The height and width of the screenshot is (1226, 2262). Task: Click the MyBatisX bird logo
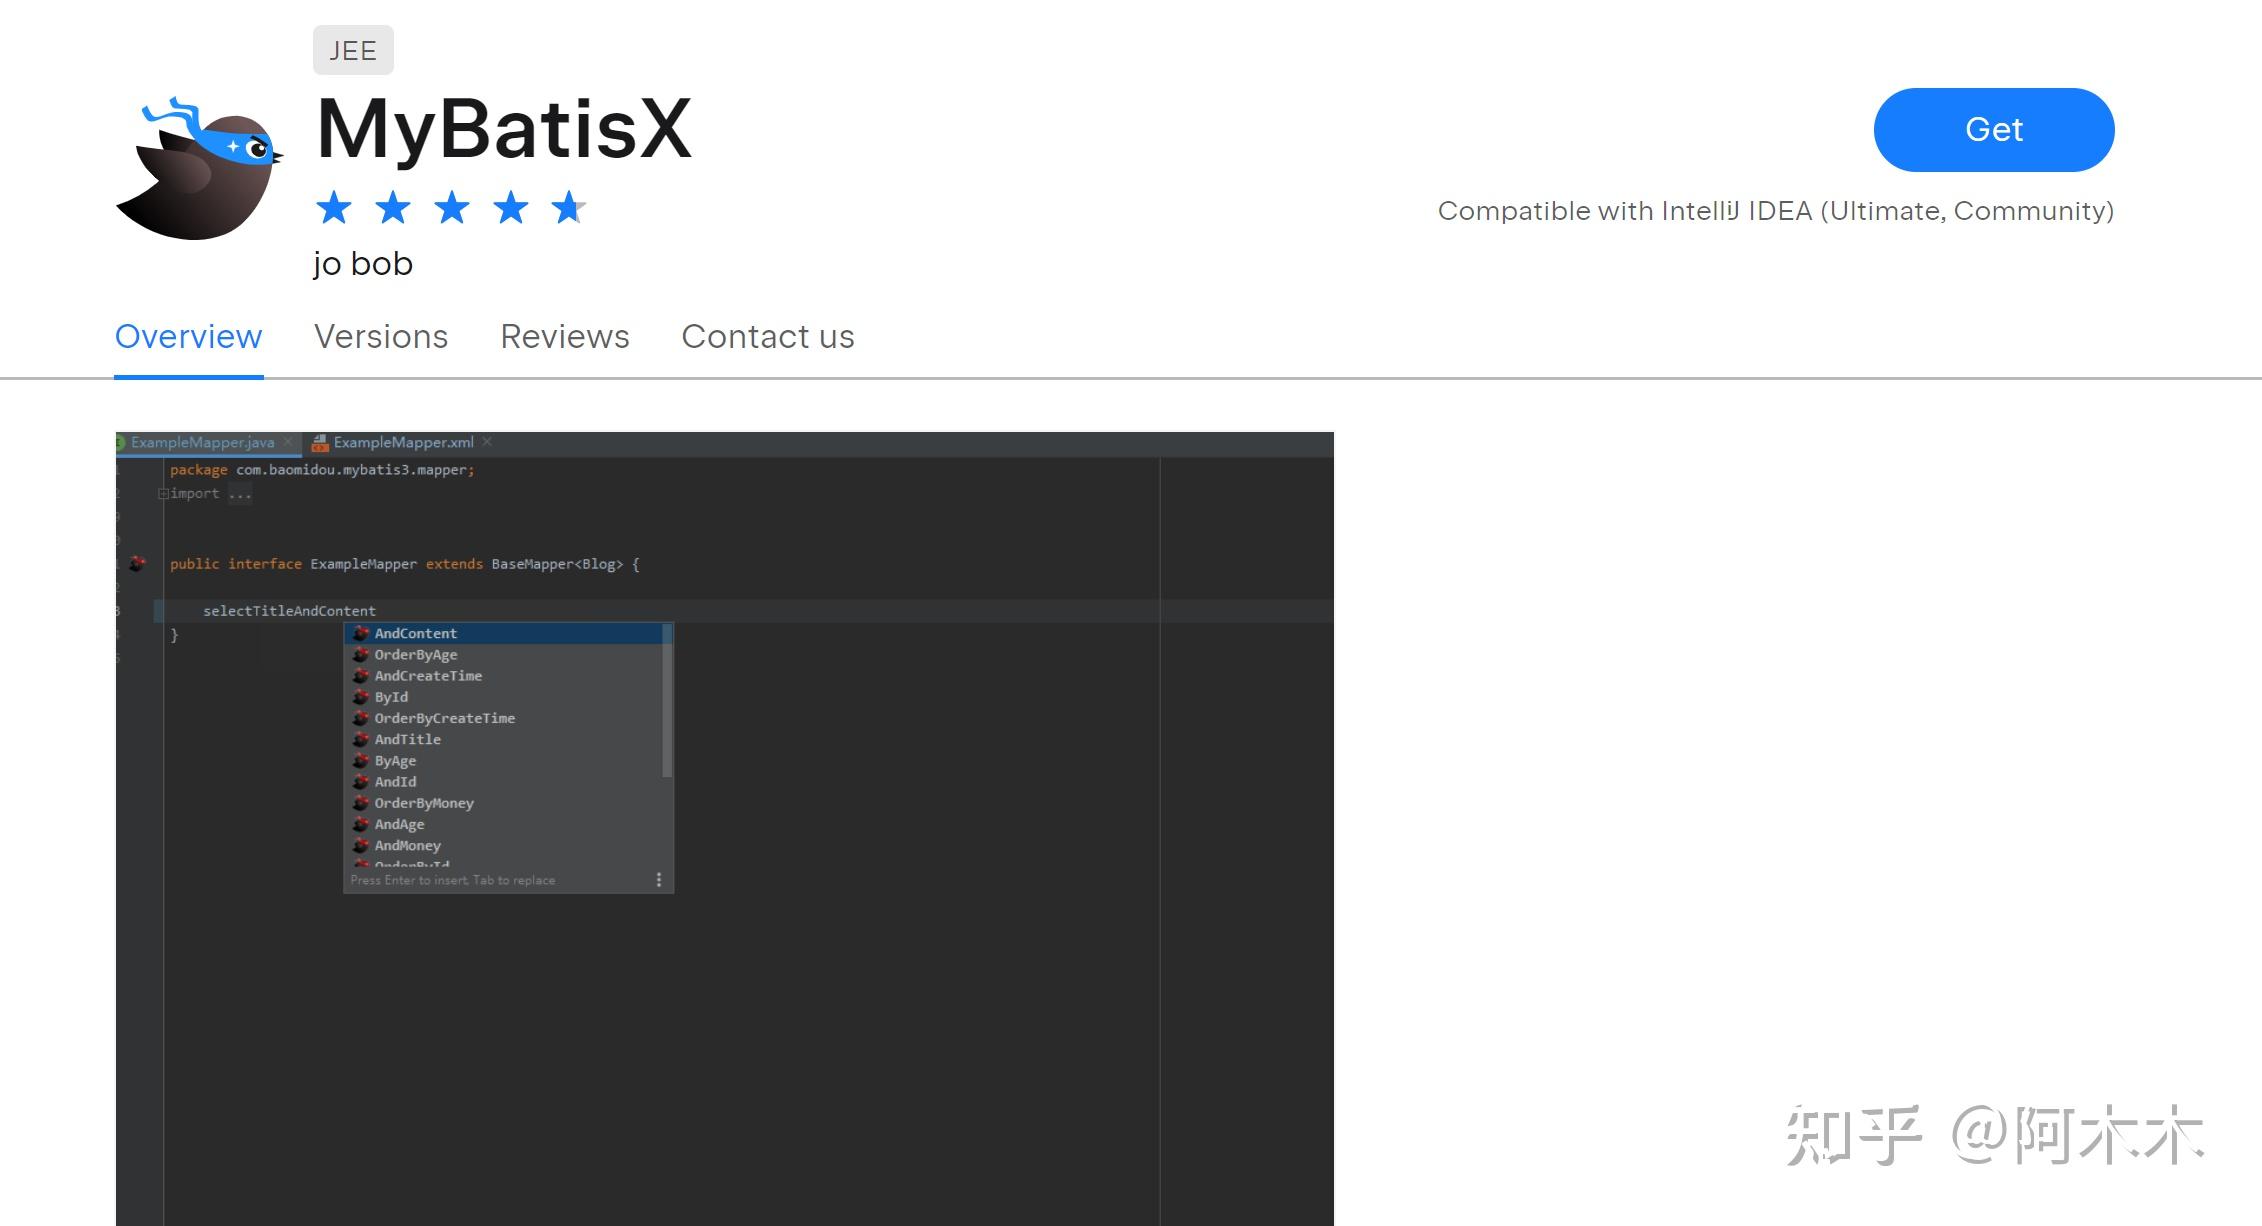point(200,168)
